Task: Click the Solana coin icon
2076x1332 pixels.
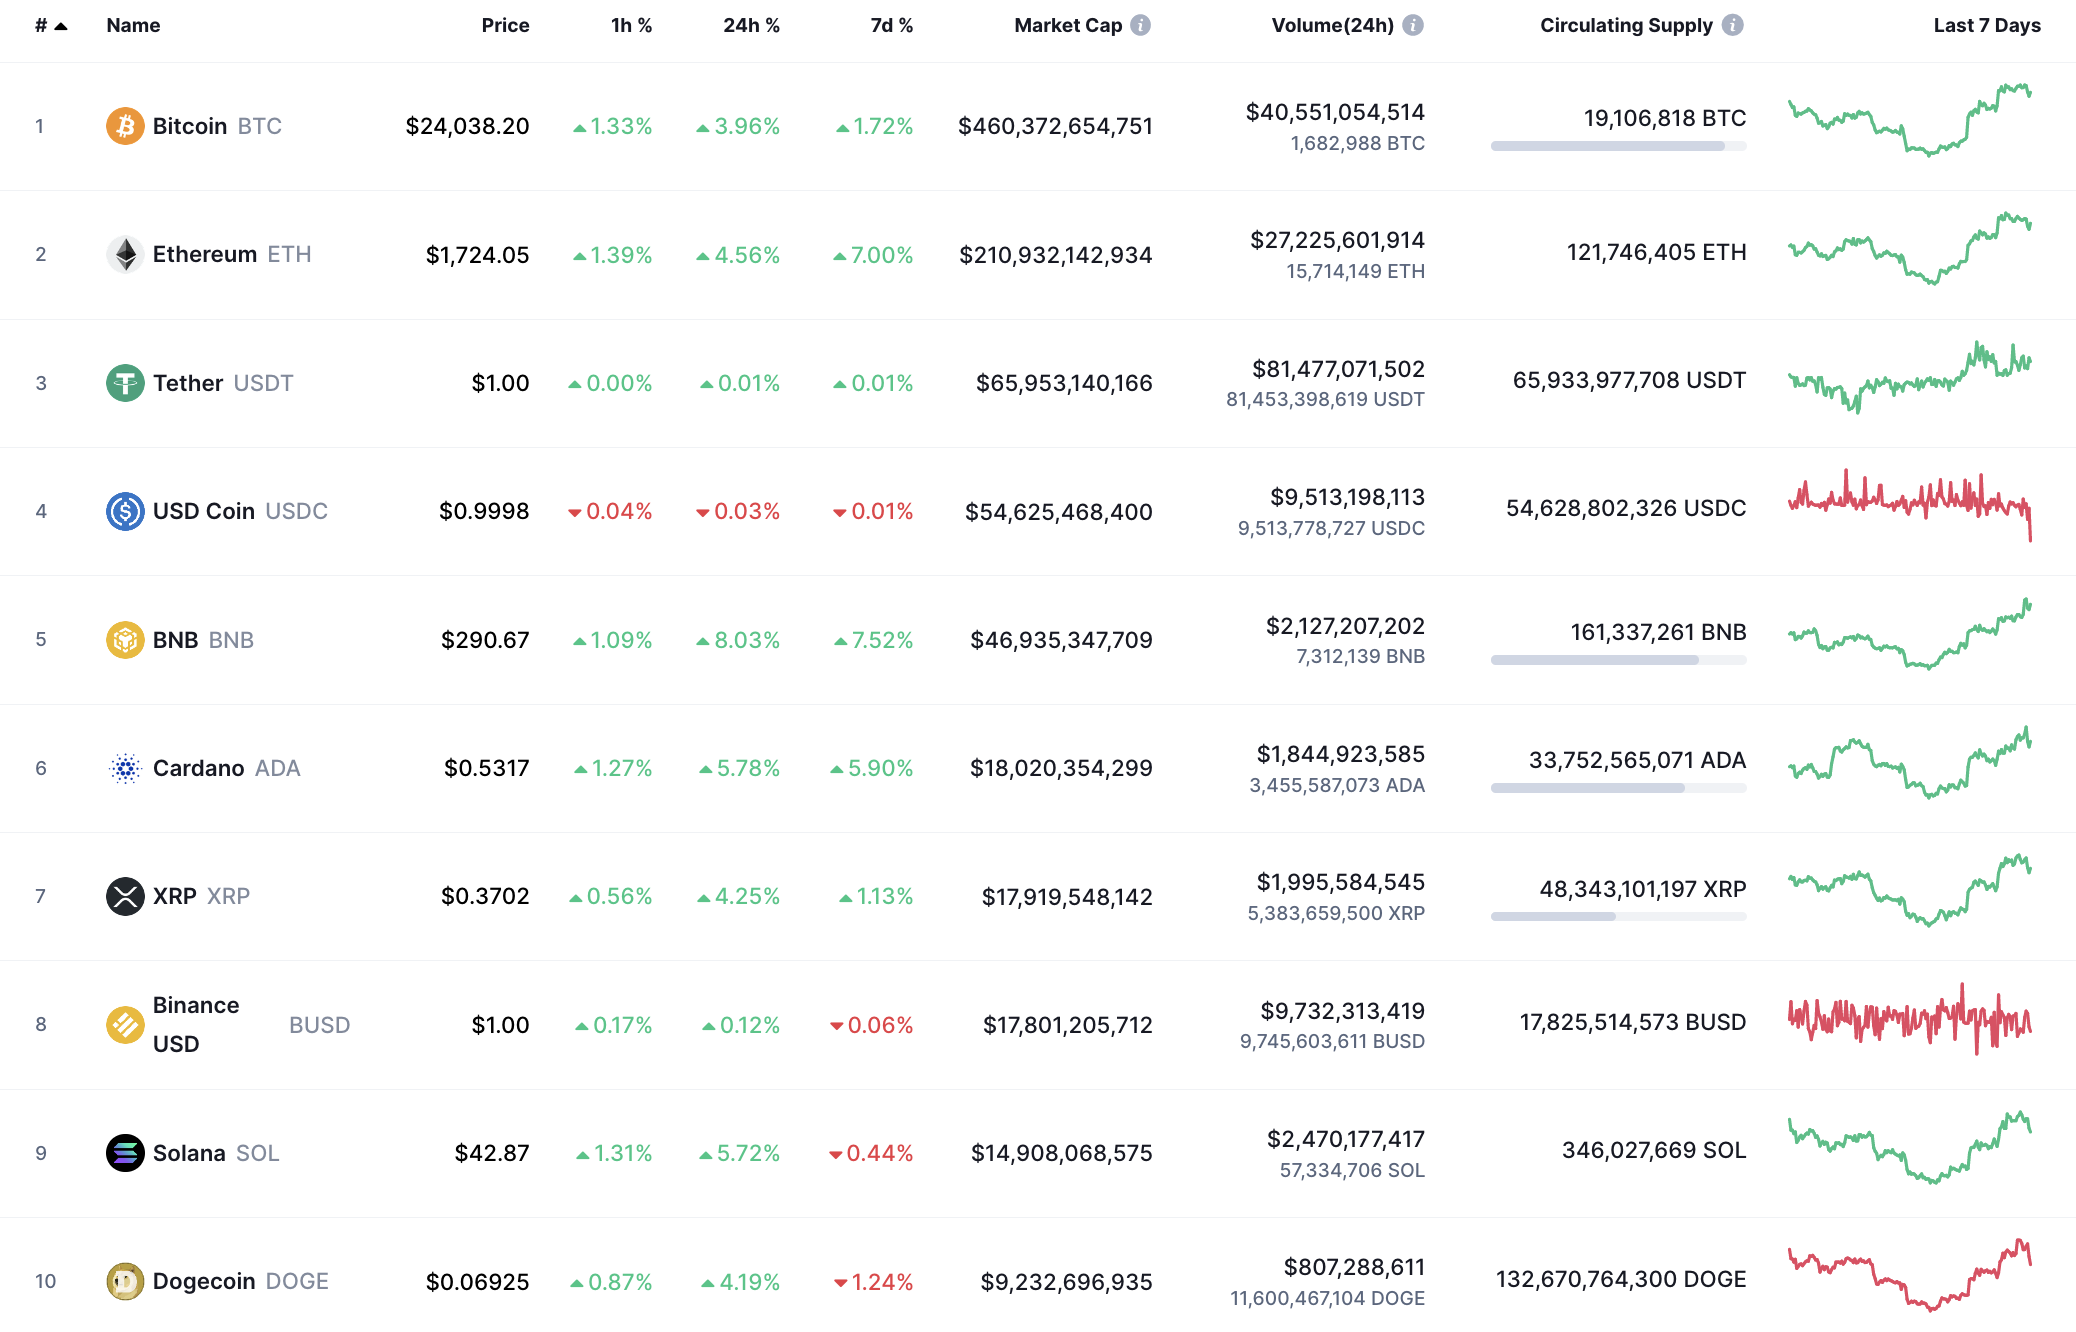Action: click(124, 1152)
